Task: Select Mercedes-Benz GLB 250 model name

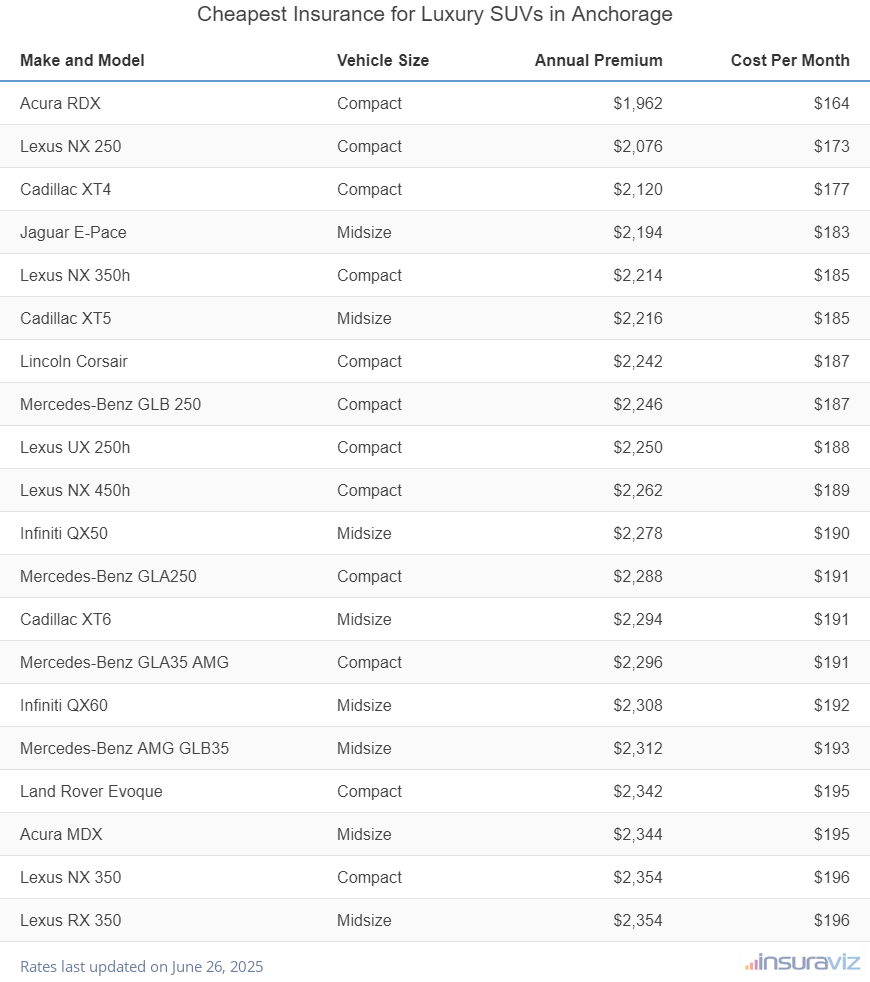Action: click(x=110, y=404)
